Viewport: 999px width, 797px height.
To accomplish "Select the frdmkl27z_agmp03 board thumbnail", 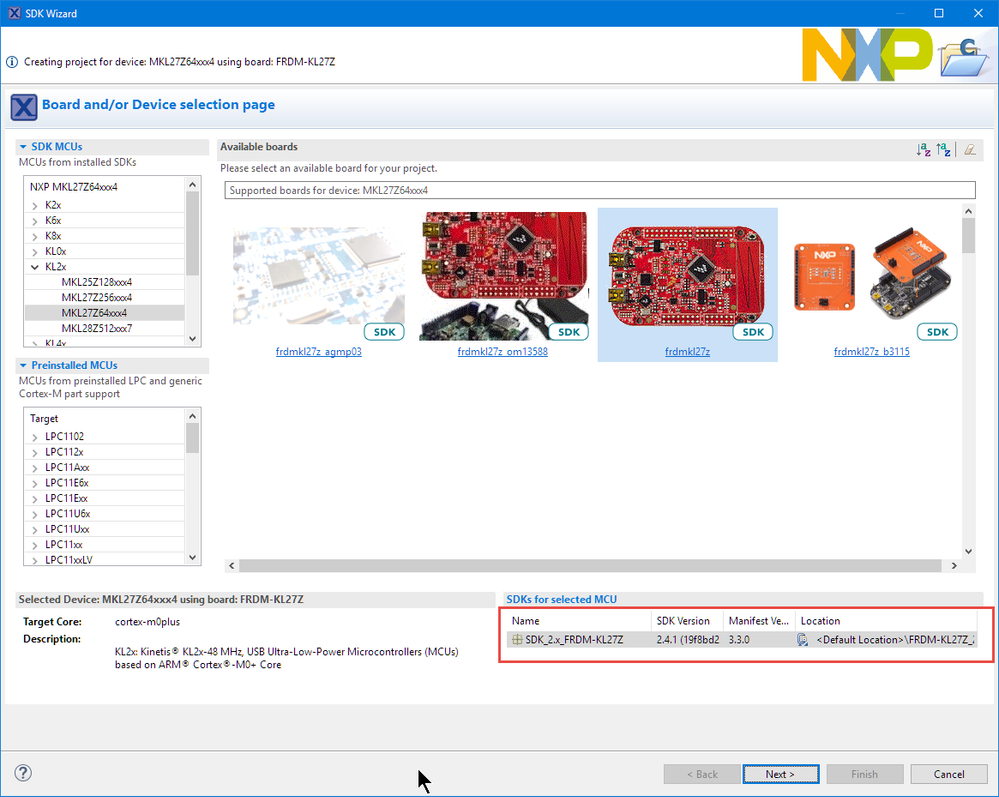I will pos(319,276).
